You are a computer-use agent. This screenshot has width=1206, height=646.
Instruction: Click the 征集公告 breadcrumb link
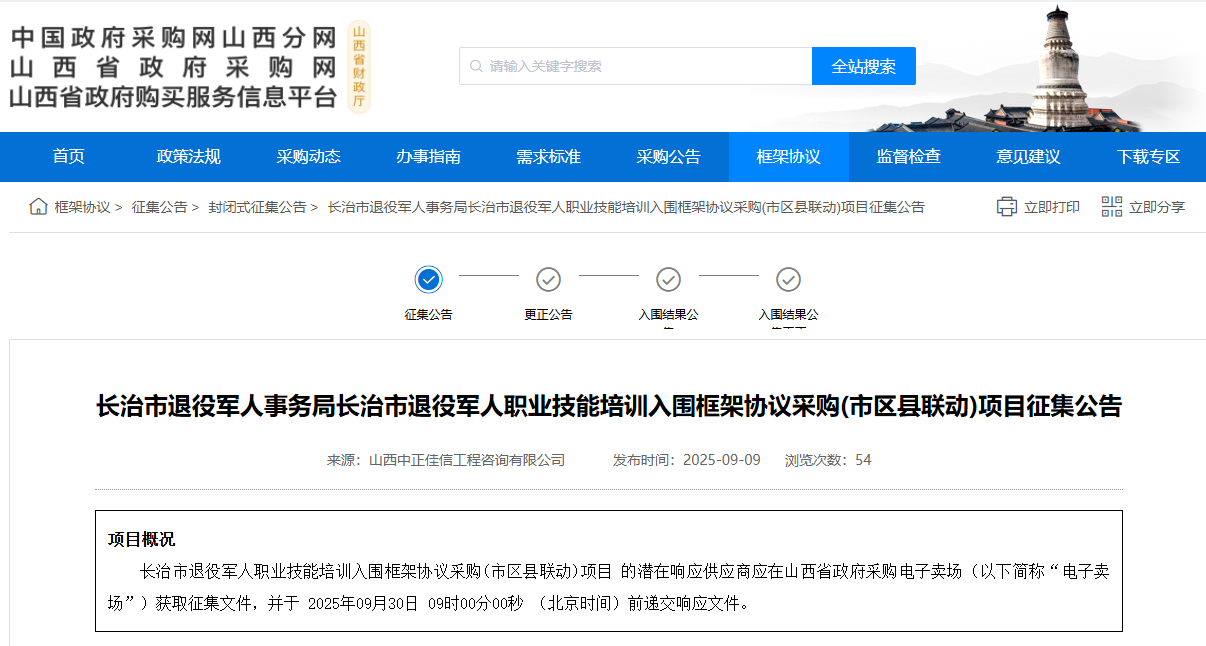point(159,207)
